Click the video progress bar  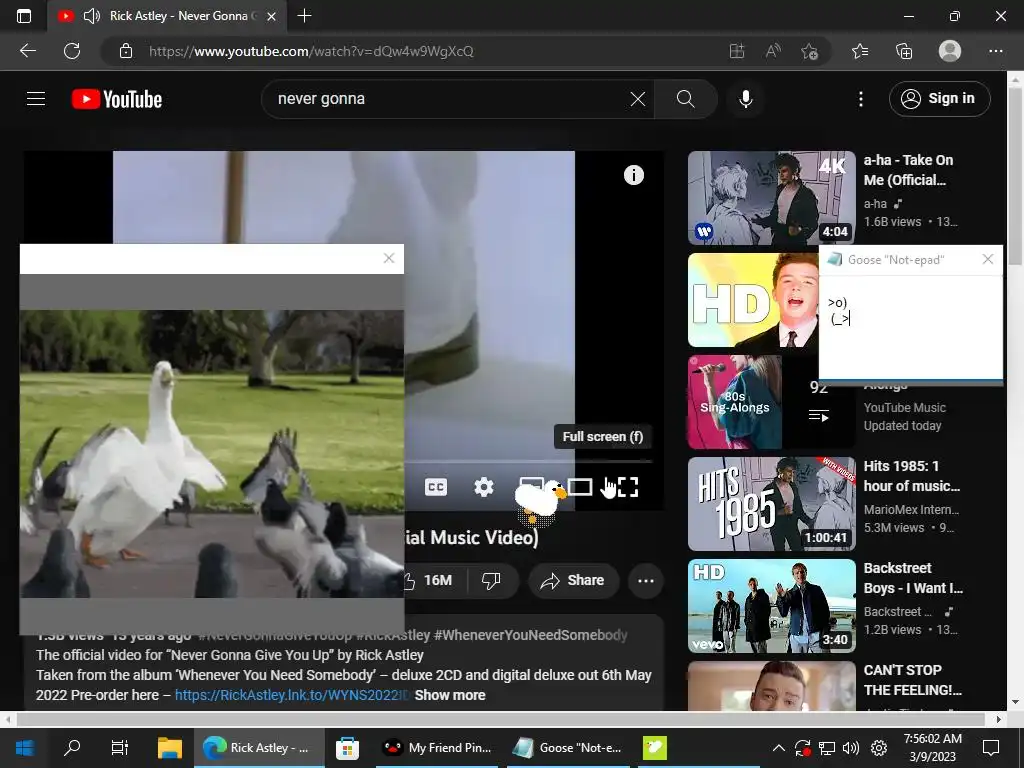tap(529, 462)
